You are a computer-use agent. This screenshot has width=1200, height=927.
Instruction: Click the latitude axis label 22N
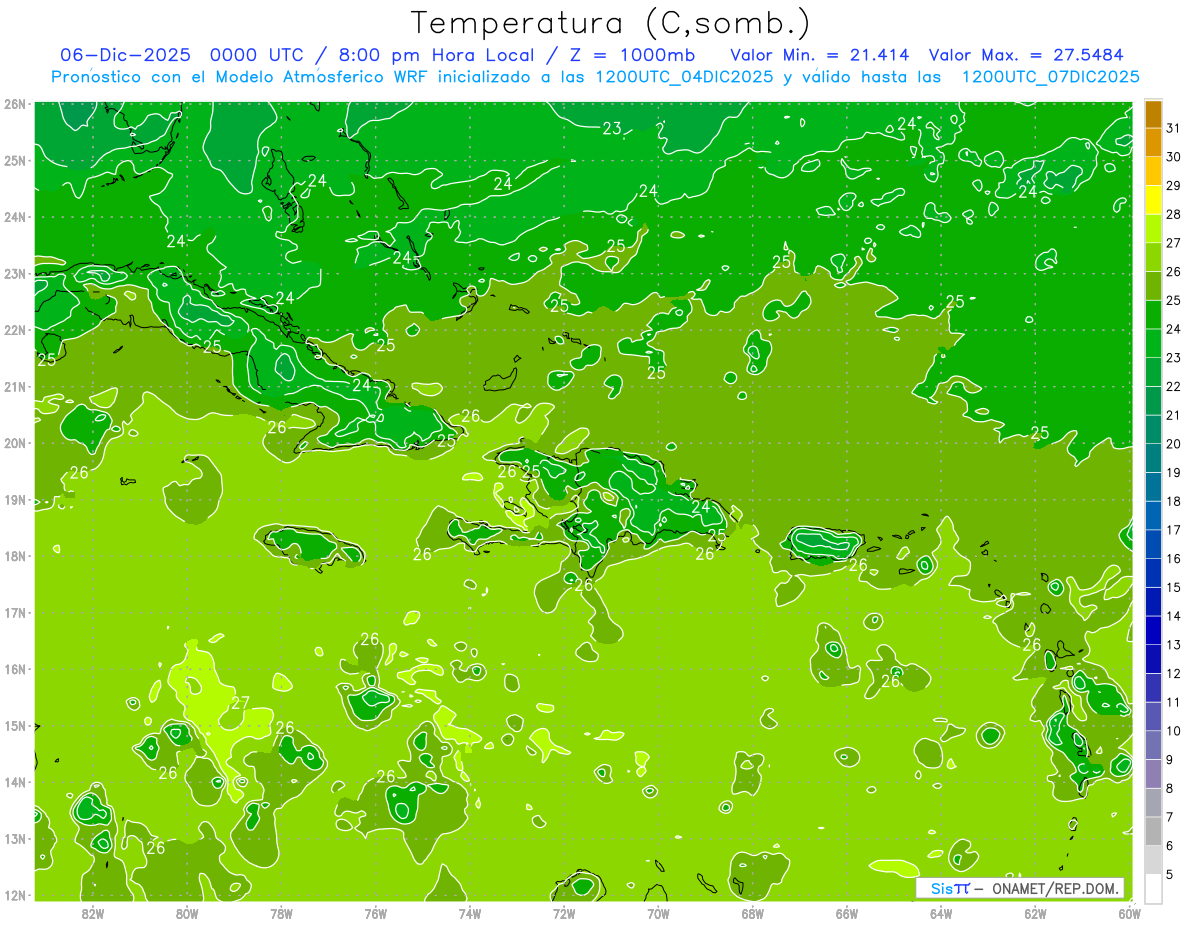pyautogui.click(x=14, y=330)
